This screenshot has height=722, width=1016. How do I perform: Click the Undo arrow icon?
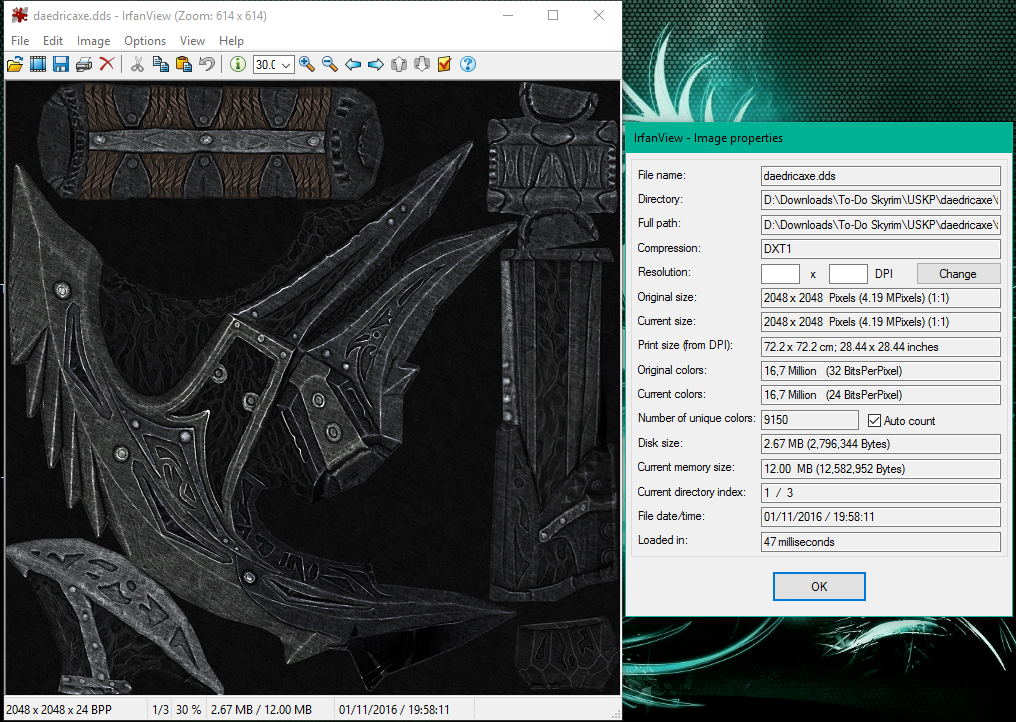207,65
